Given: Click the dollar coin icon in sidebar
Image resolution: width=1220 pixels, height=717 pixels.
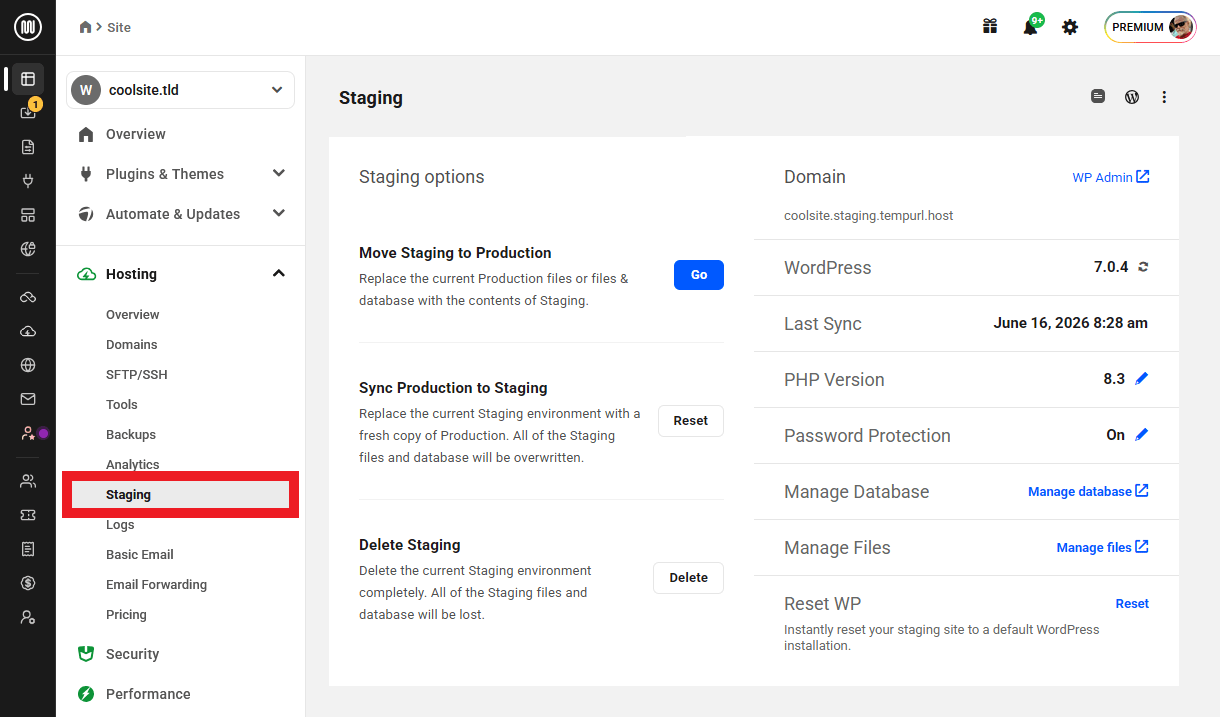Looking at the screenshot, I should tap(28, 583).
